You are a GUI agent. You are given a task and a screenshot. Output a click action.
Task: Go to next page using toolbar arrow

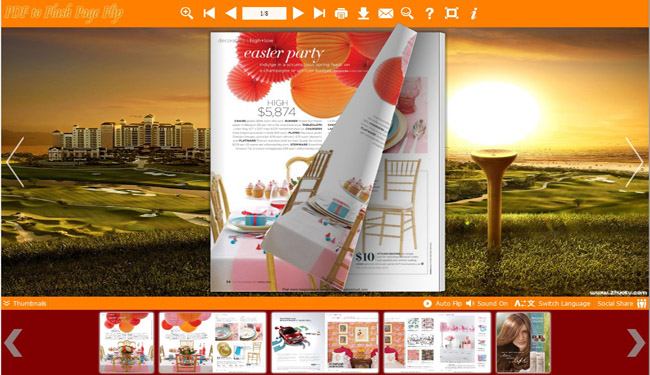point(298,13)
